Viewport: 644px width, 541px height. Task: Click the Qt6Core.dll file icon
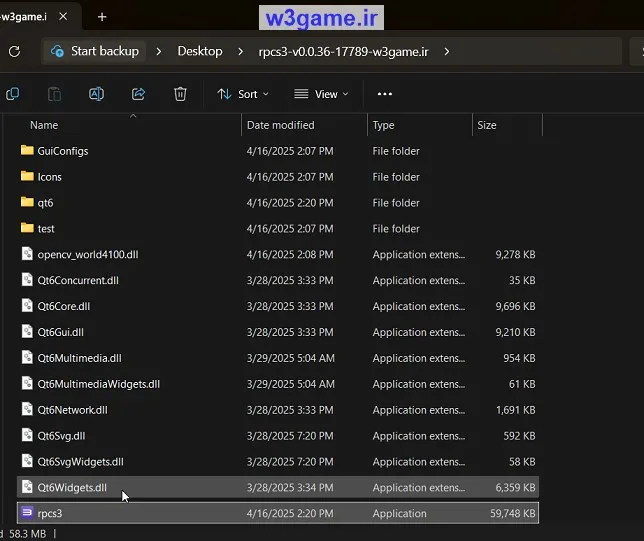click(x=27, y=306)
